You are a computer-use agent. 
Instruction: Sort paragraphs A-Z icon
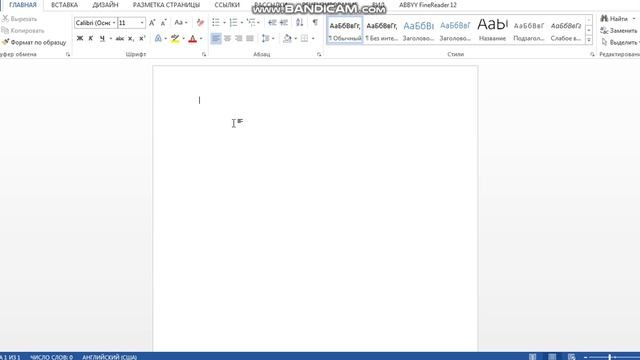coord(300,23)
